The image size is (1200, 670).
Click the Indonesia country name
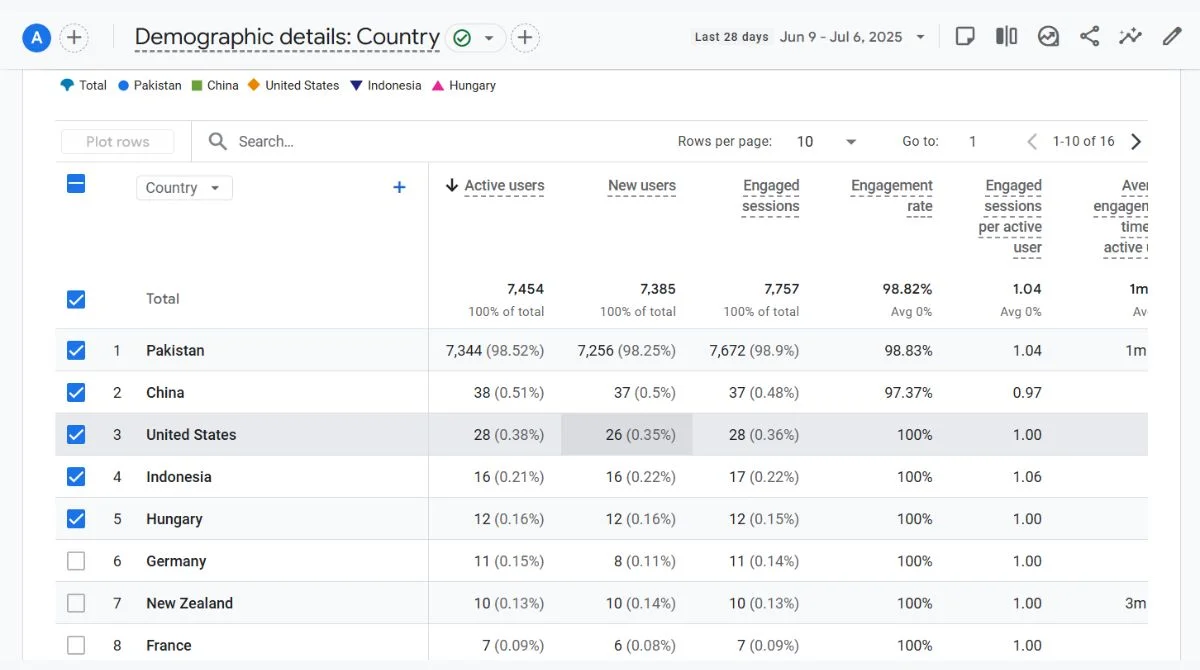click(179, 477)
